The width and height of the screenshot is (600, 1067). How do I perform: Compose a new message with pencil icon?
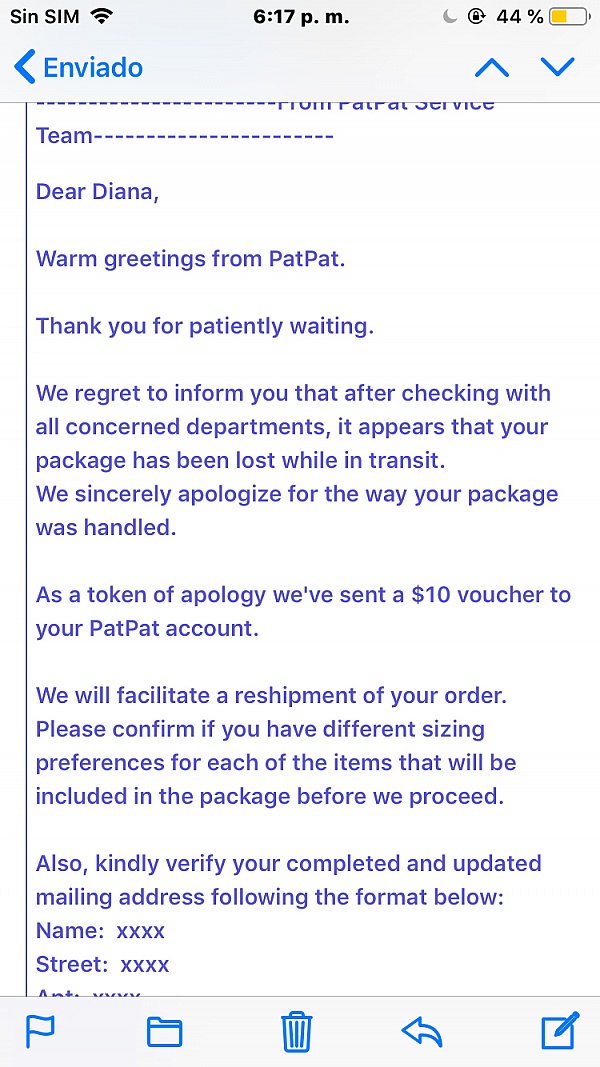pos(561,1030)
